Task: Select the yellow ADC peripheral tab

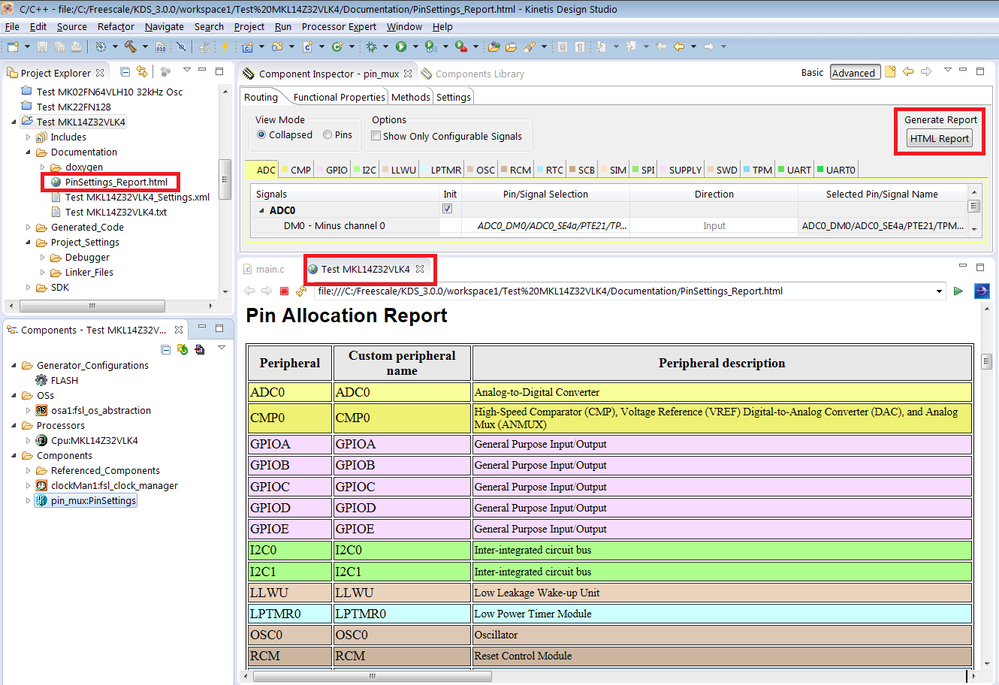Action: 264,171
